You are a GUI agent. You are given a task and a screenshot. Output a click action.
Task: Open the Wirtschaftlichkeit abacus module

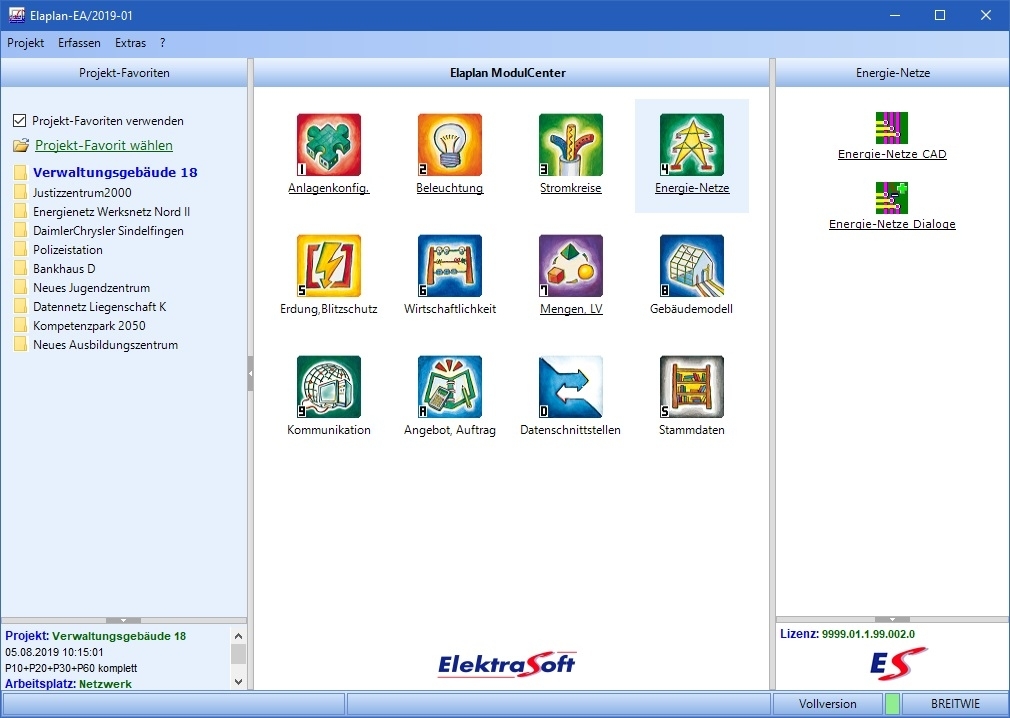pos(450,265)
